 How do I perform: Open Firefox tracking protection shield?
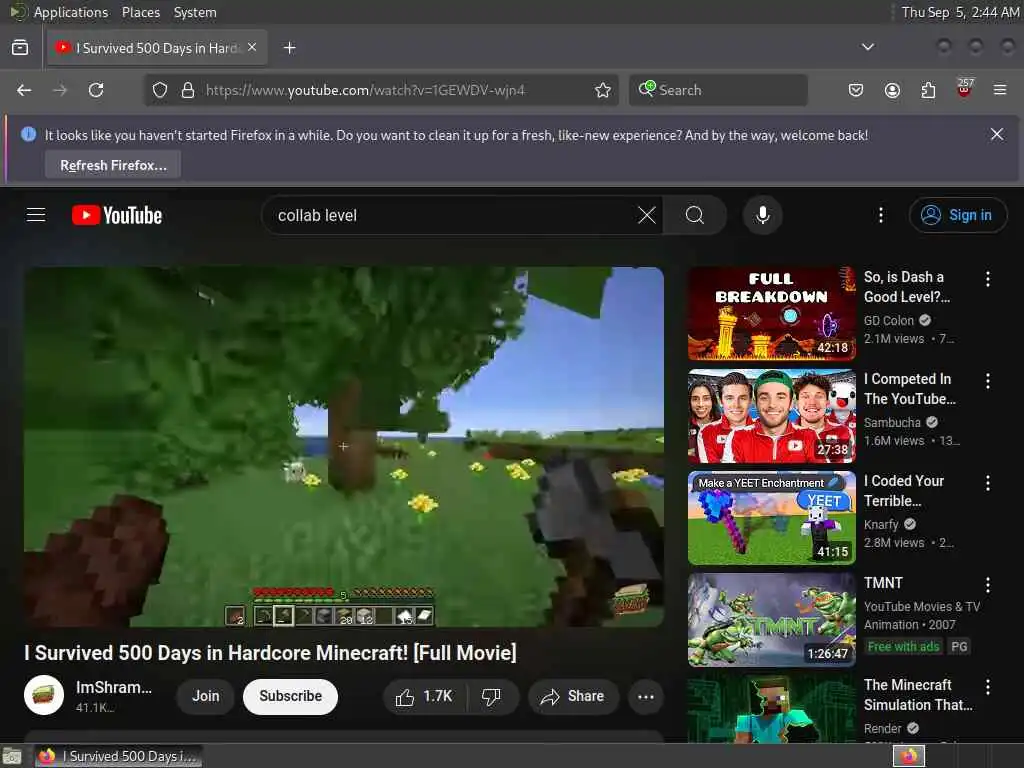pos(160,90)
